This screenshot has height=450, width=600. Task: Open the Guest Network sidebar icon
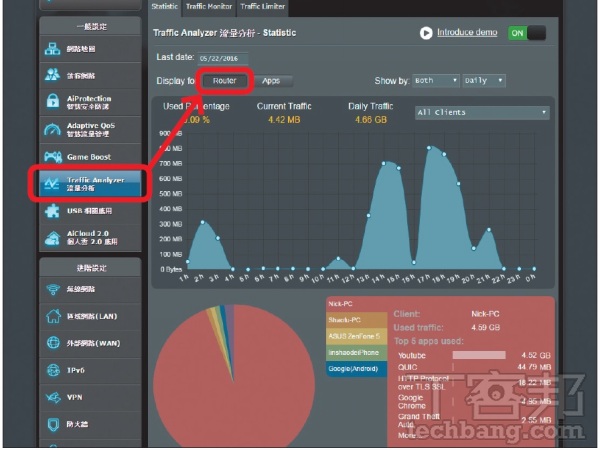pos(52,75)
